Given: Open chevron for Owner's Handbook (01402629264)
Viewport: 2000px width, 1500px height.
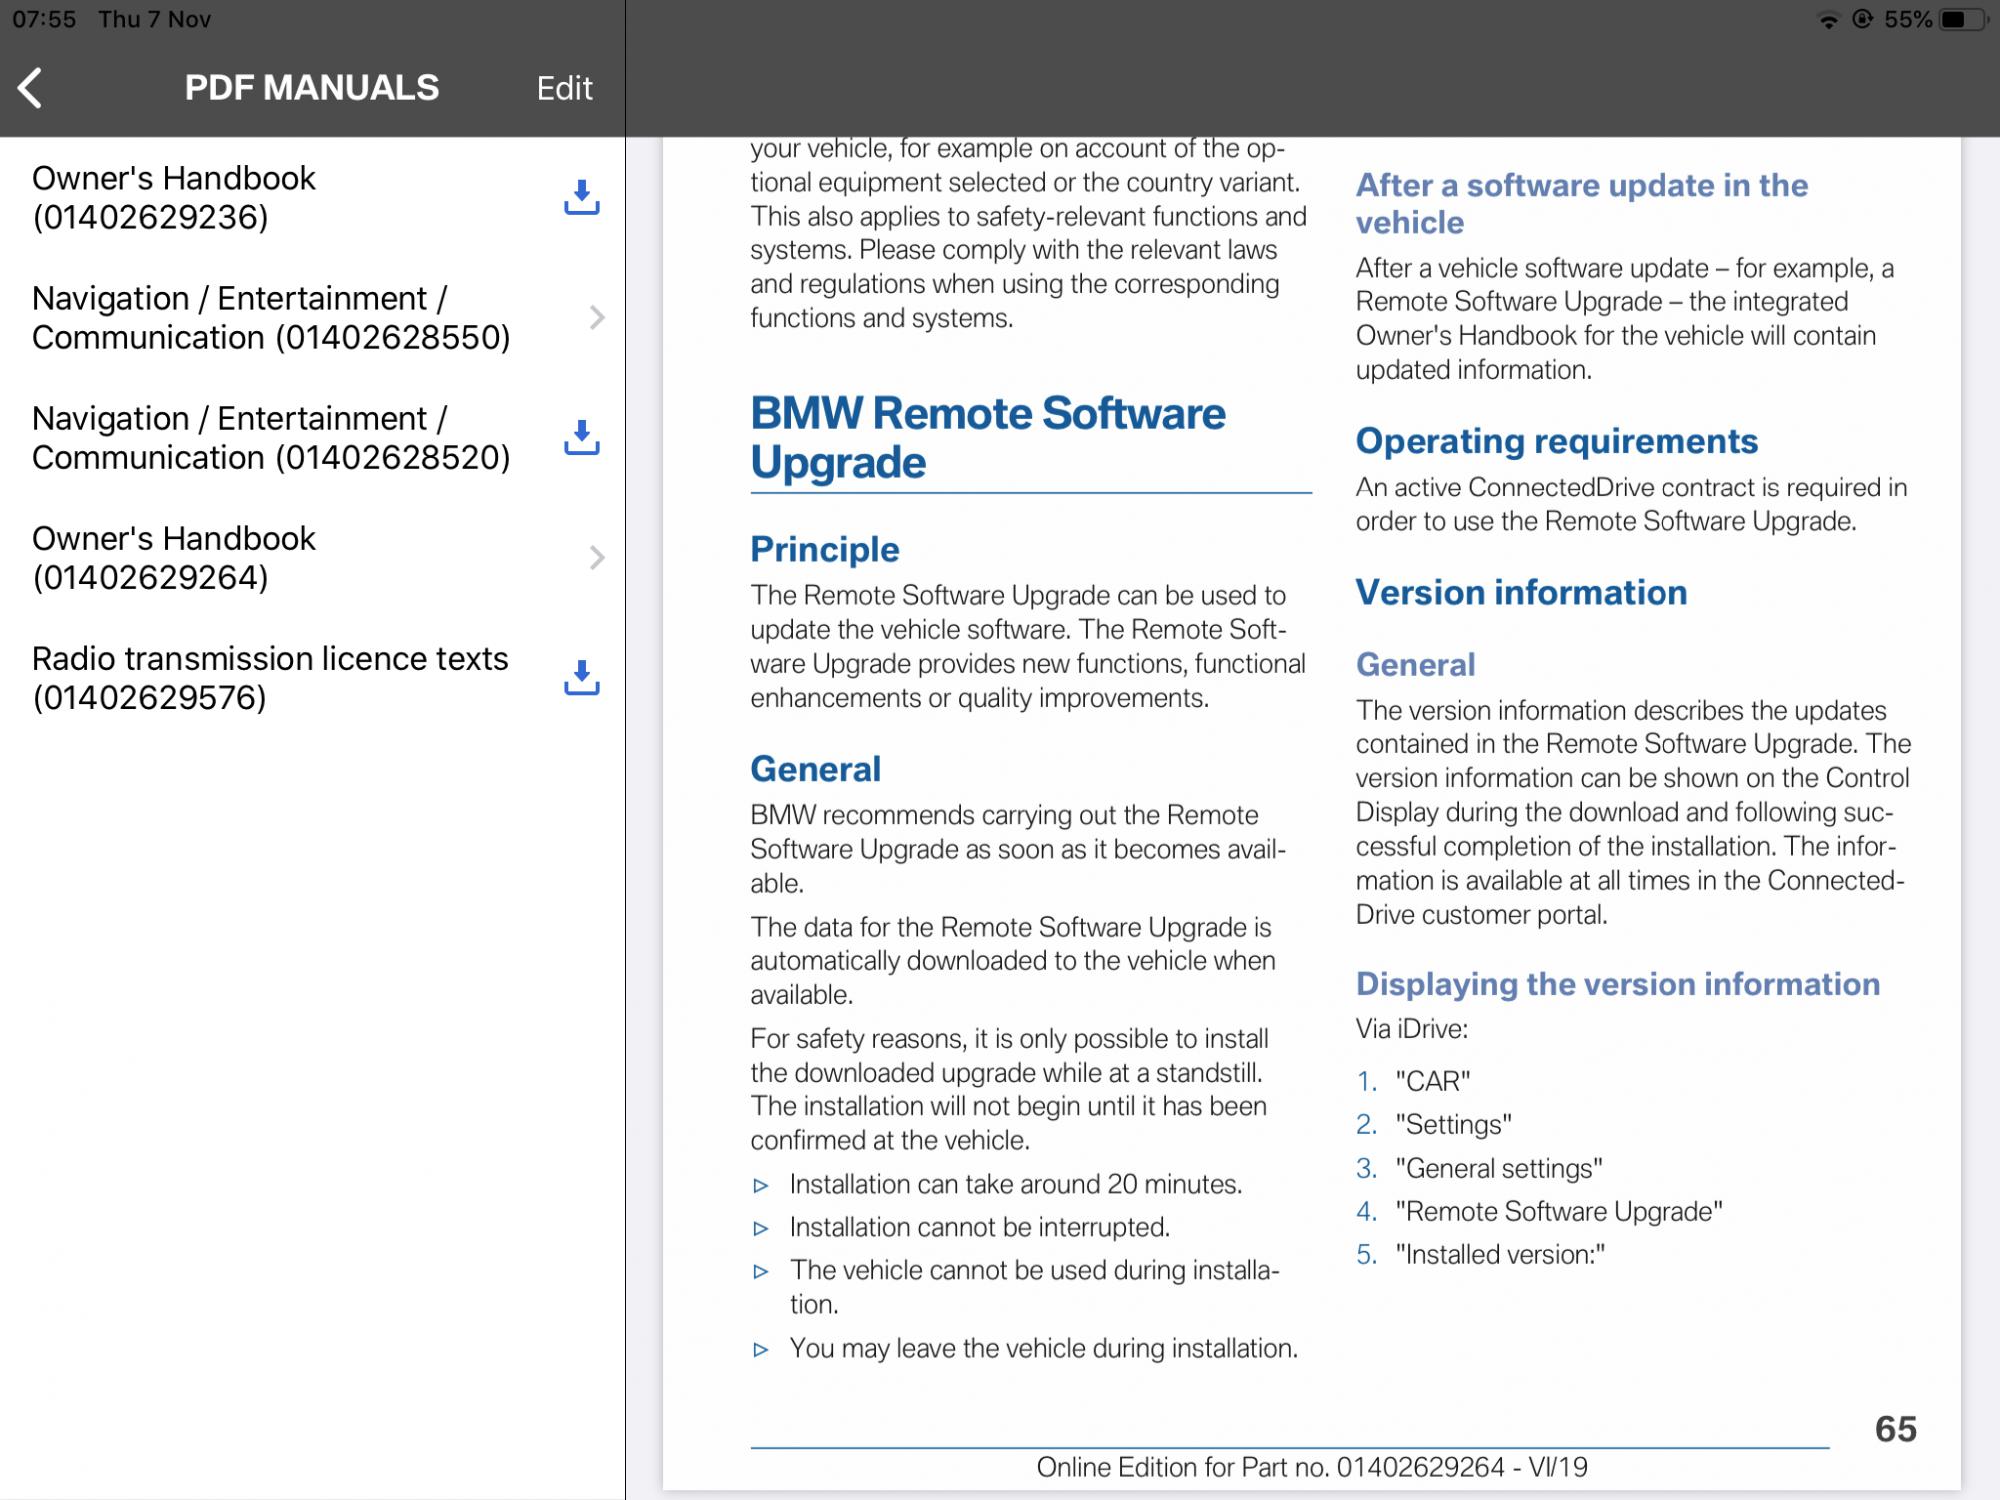Looking at the screenshot, I should (597, 558).
